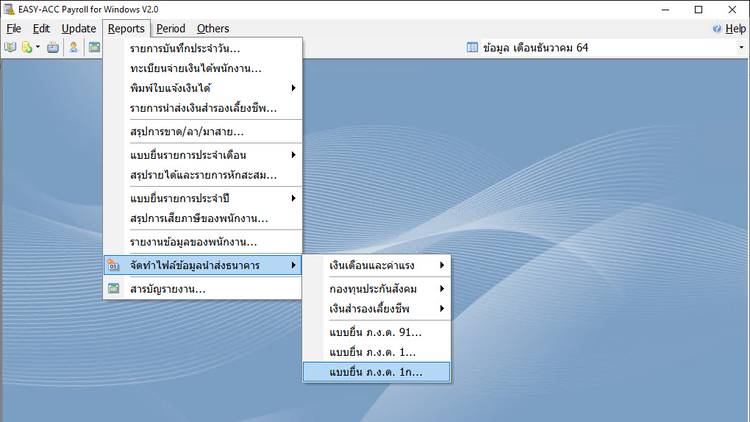Screen dimensions: 750x422
Task: Select รายการนำส่งเงินสำรองเลี้ยงชีพ... entry
Action: pos(203,108)
